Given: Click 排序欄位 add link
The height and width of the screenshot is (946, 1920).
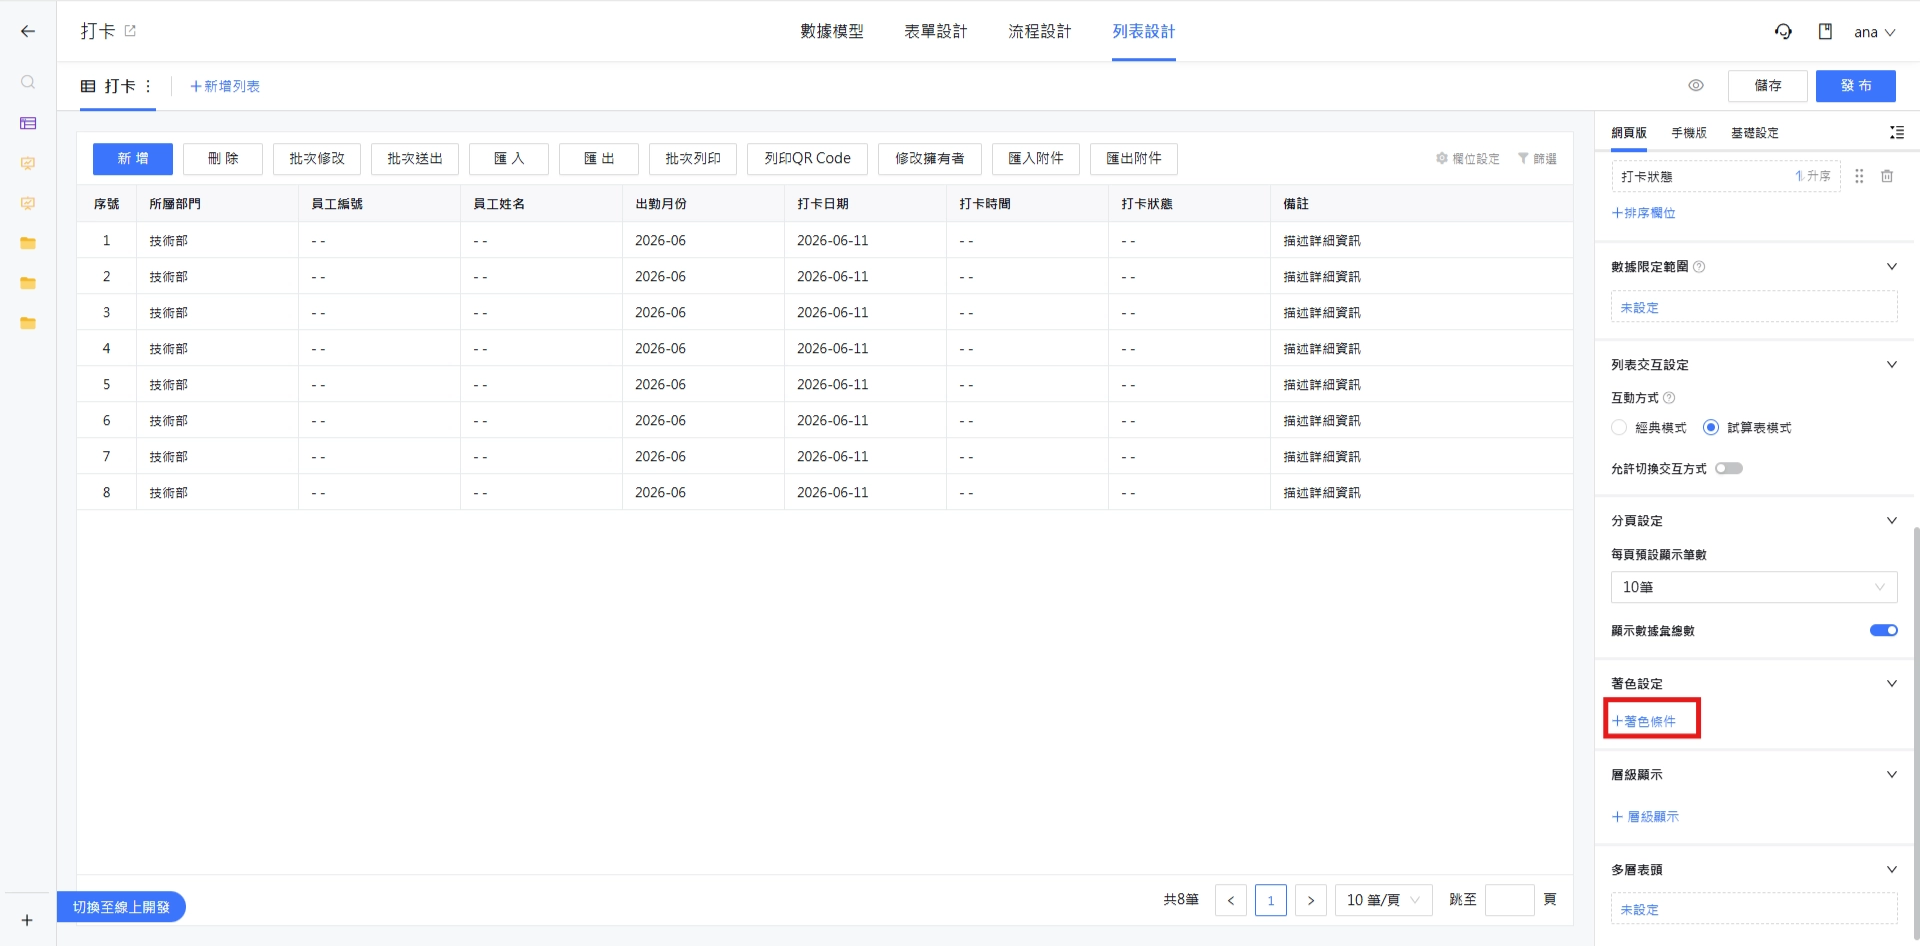Looking at the screenshot, I should [1643, 212].
